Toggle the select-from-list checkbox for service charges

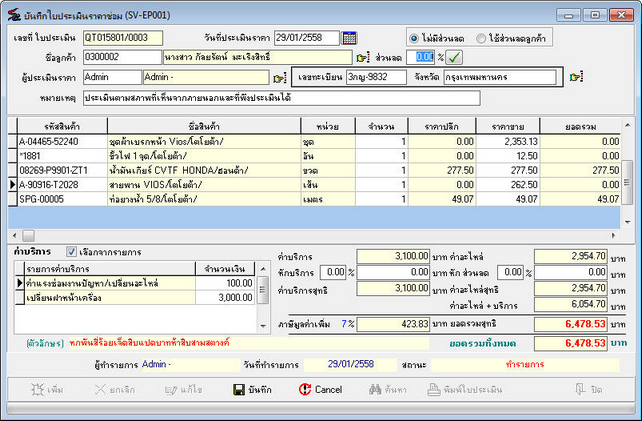[x=71, y=251]
